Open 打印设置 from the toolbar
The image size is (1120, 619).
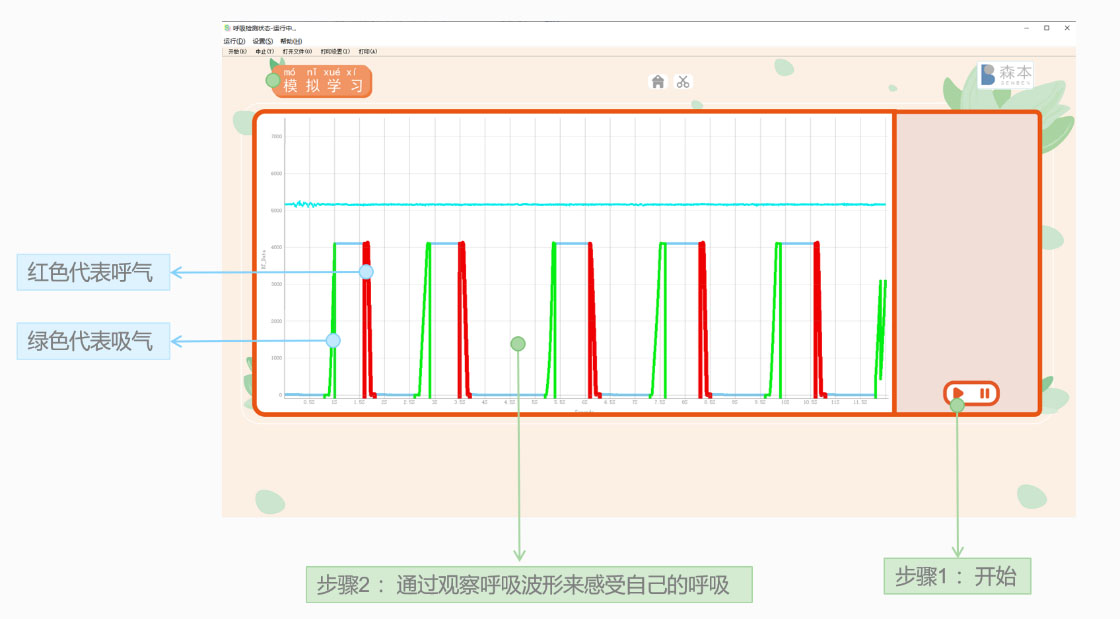coord(335,51)
